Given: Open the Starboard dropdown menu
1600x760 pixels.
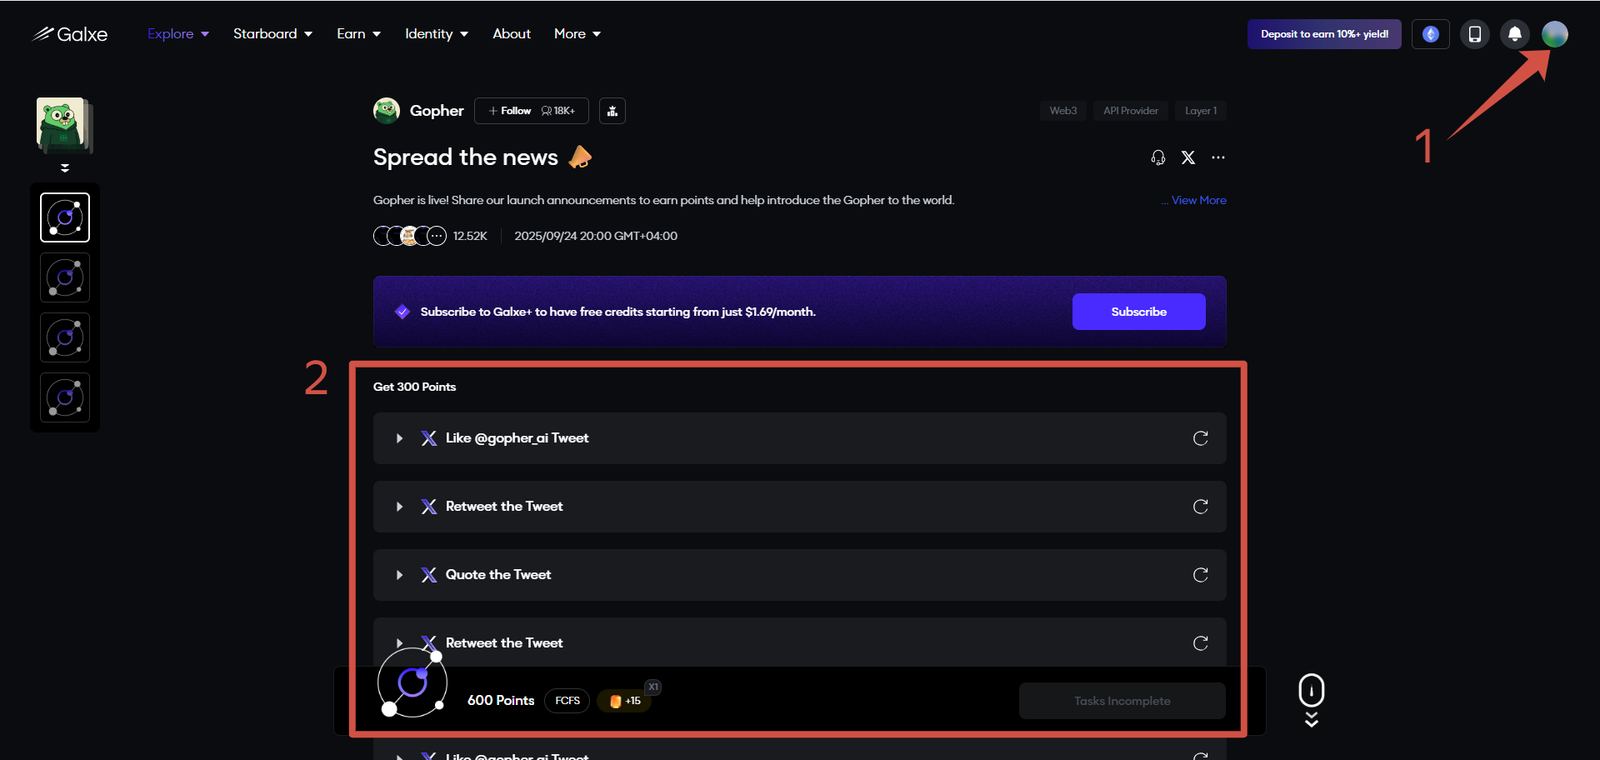Looking at the screenshot, I should point(272,34).
